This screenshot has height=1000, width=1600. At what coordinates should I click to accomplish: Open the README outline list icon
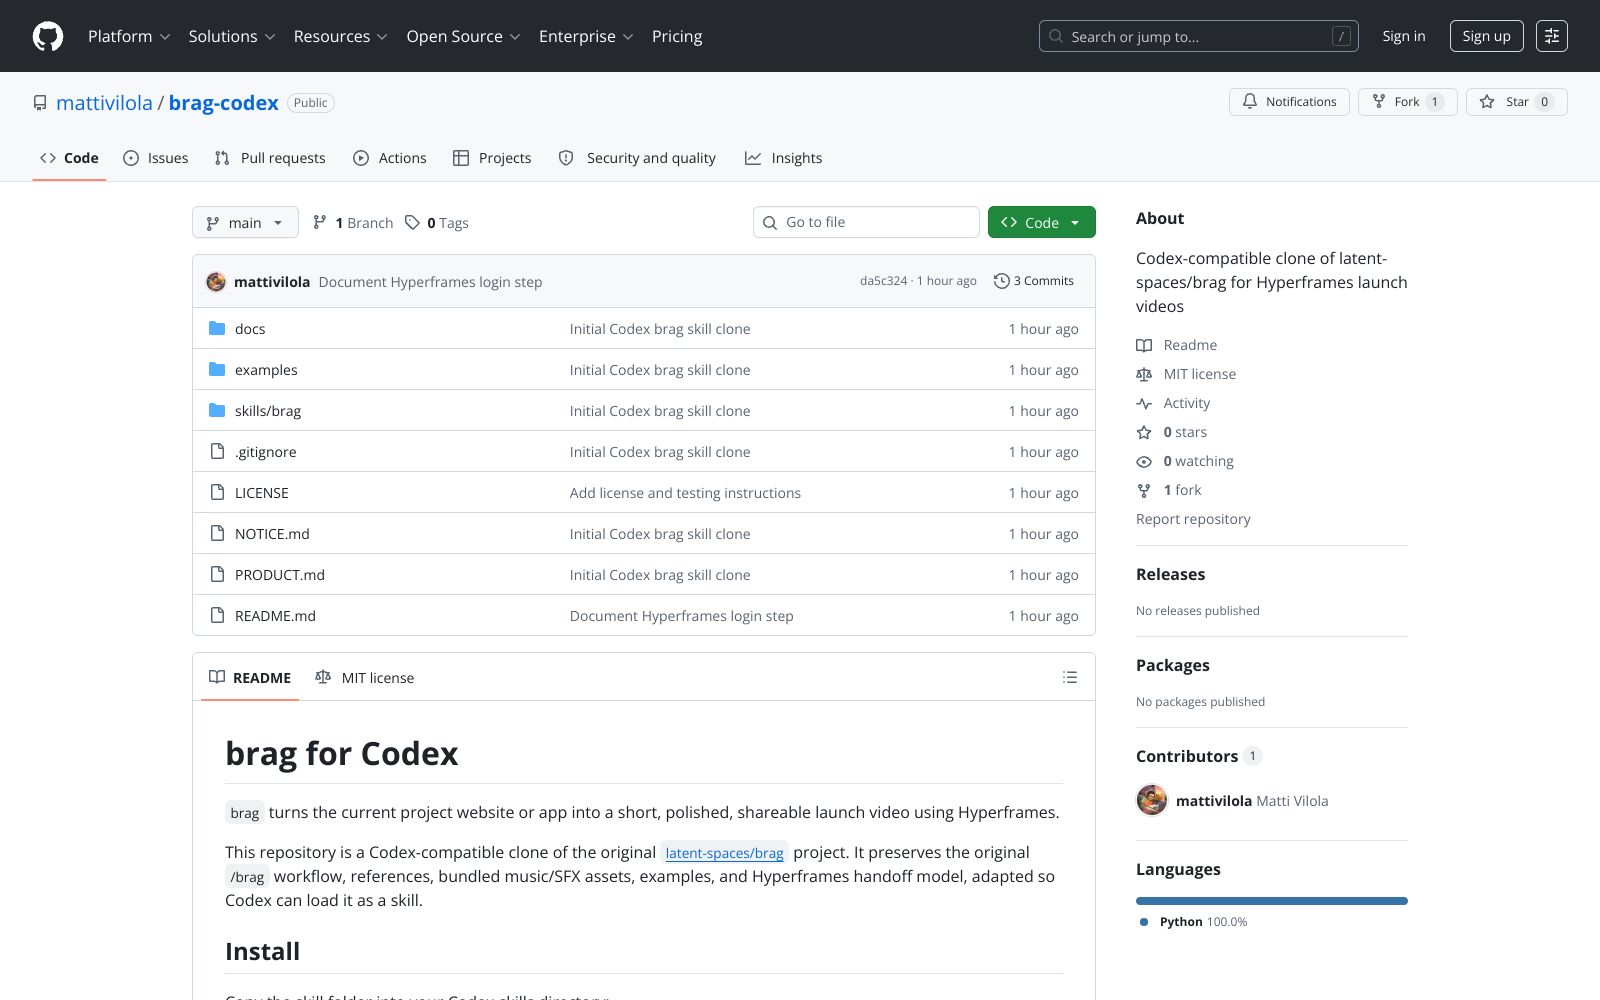coord(1070,677)
